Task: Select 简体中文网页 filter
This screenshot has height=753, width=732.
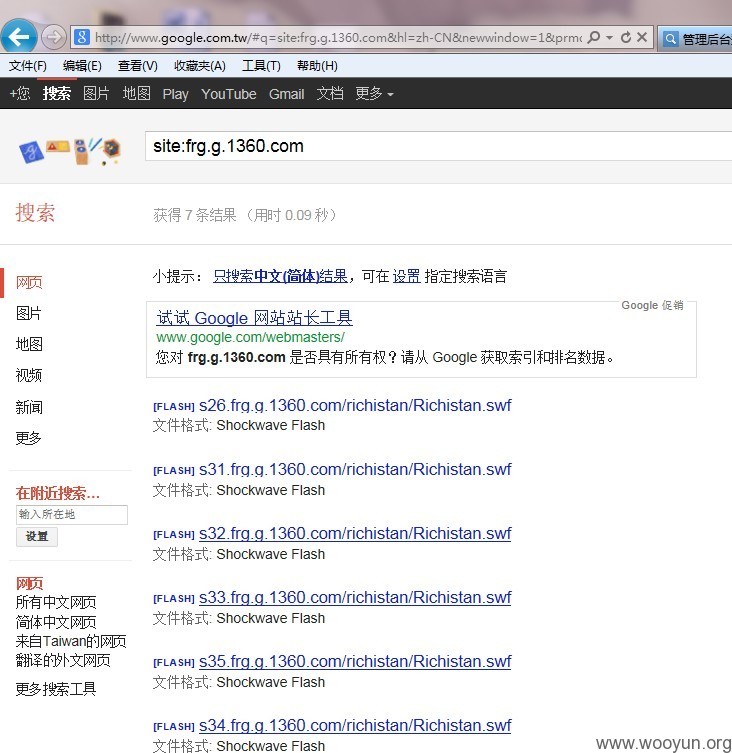Action: pos(56,622)
